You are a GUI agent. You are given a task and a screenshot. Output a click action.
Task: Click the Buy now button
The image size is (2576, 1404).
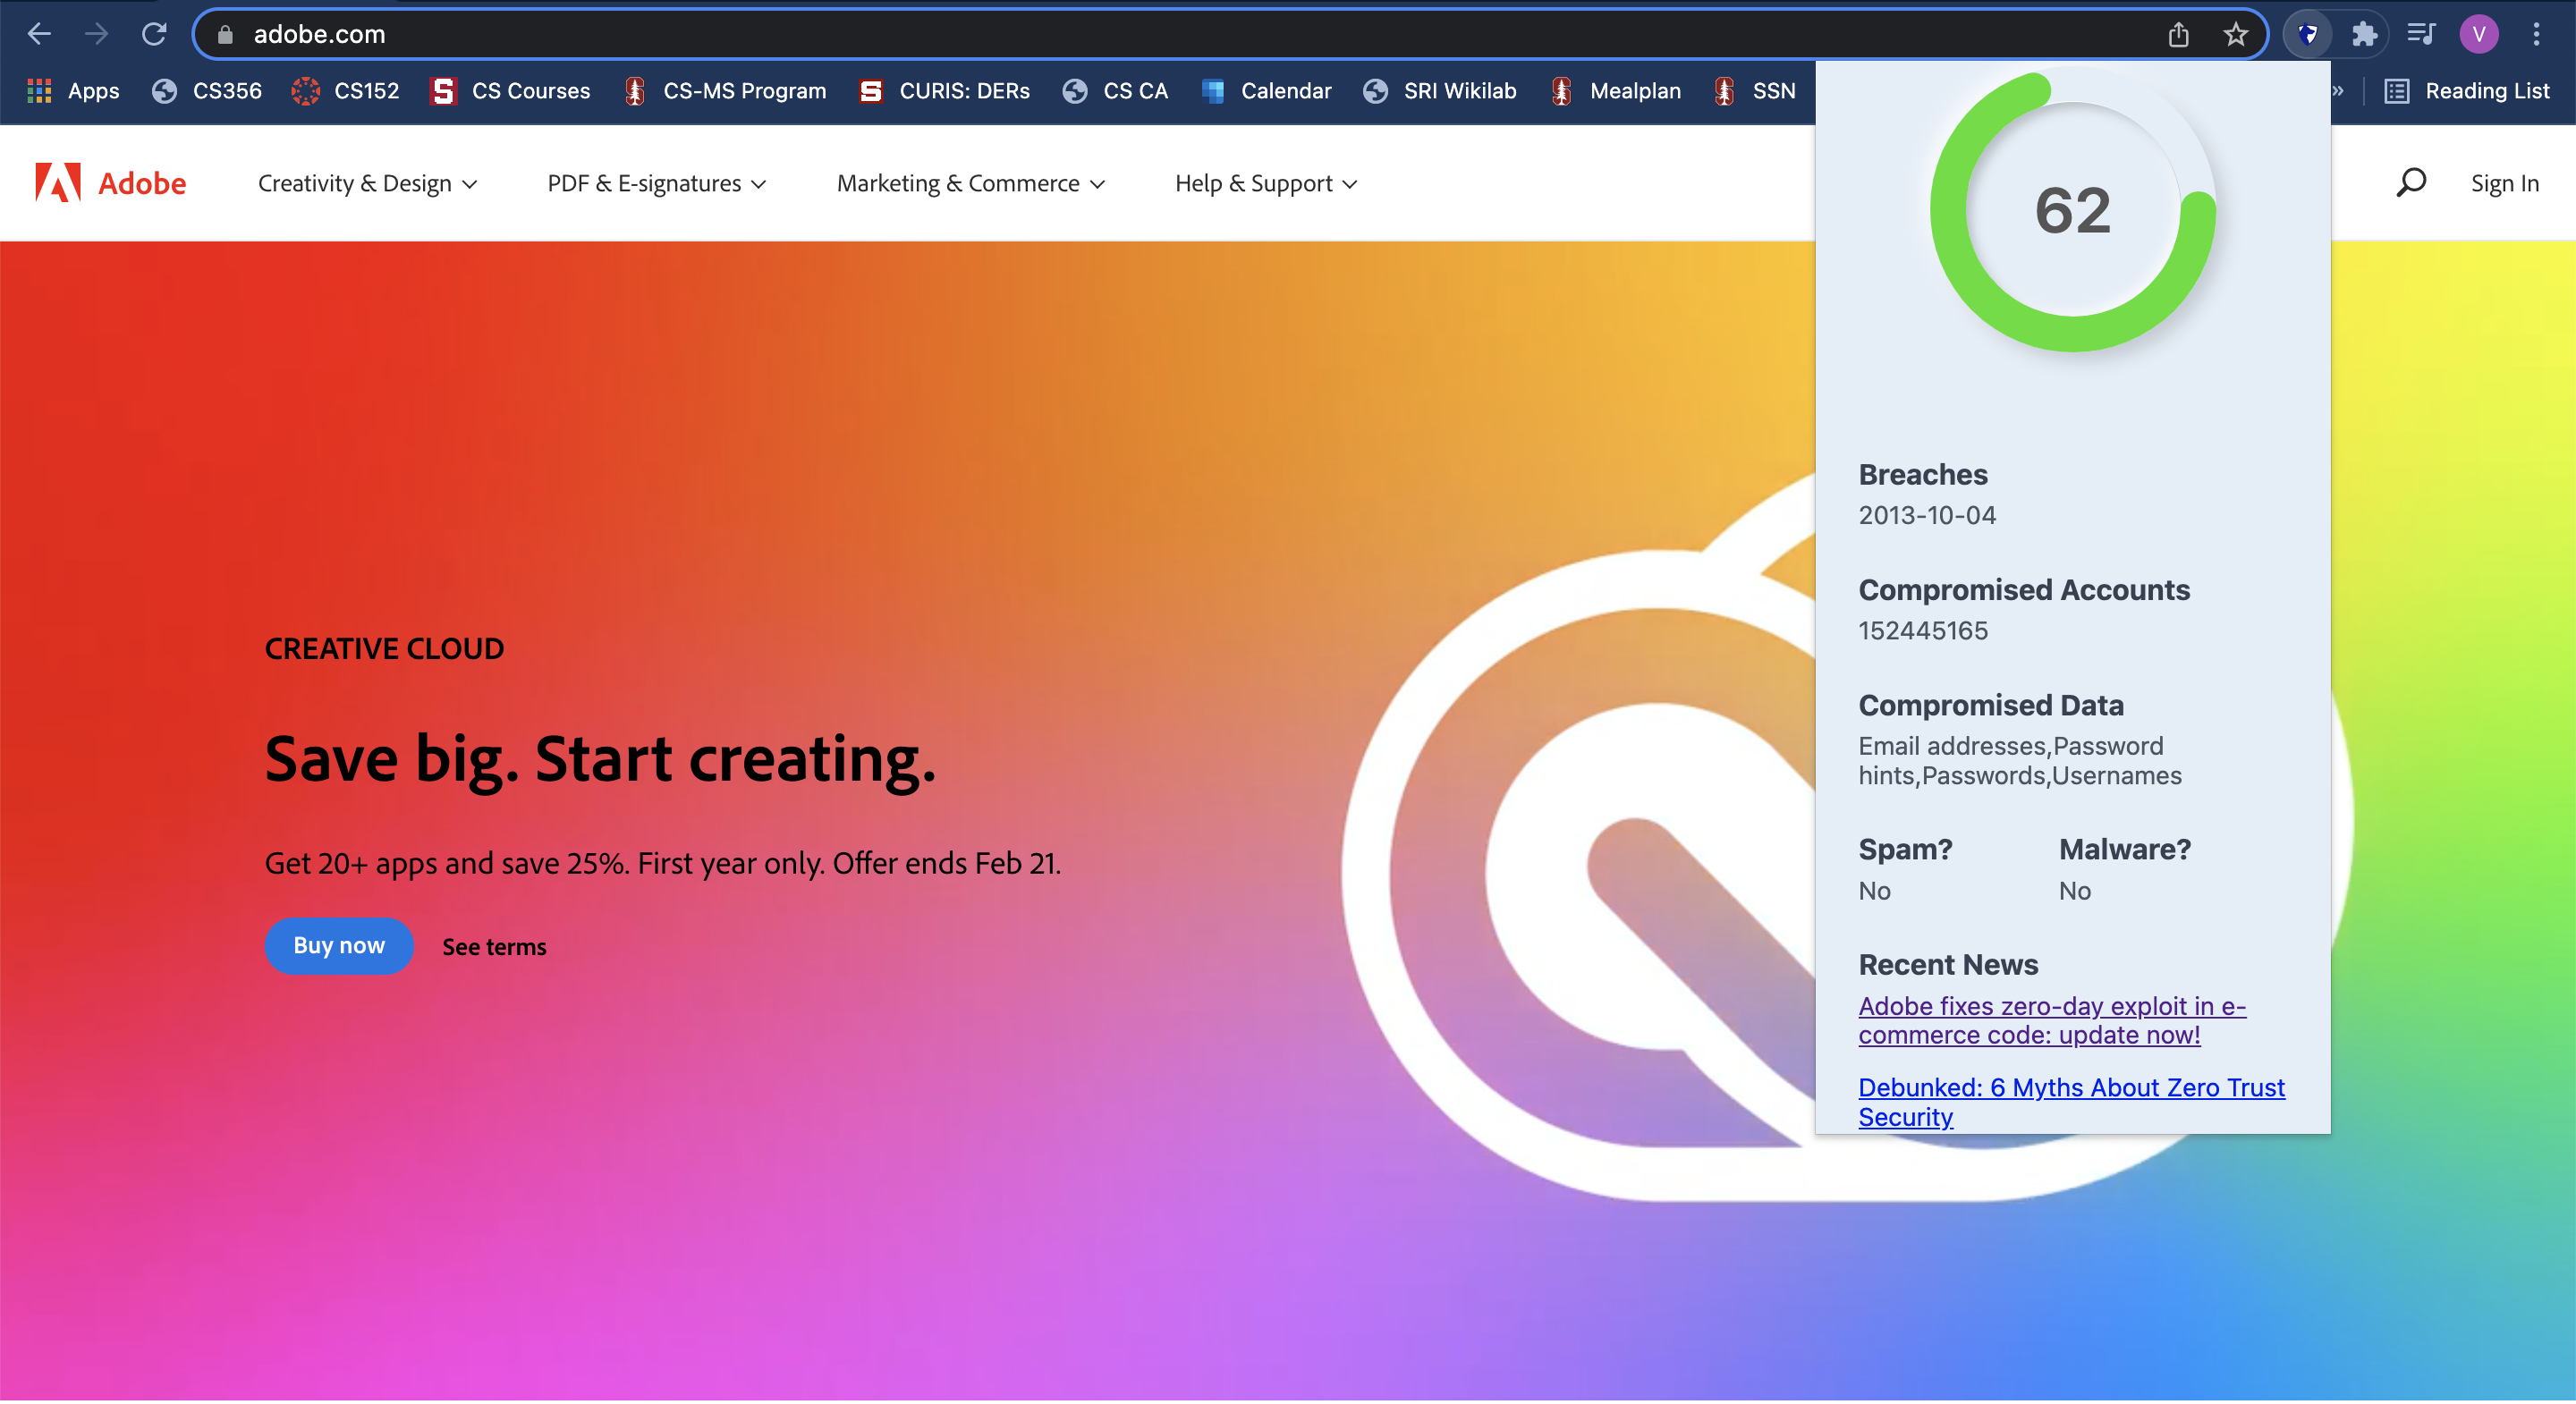[x=339, y=946]
